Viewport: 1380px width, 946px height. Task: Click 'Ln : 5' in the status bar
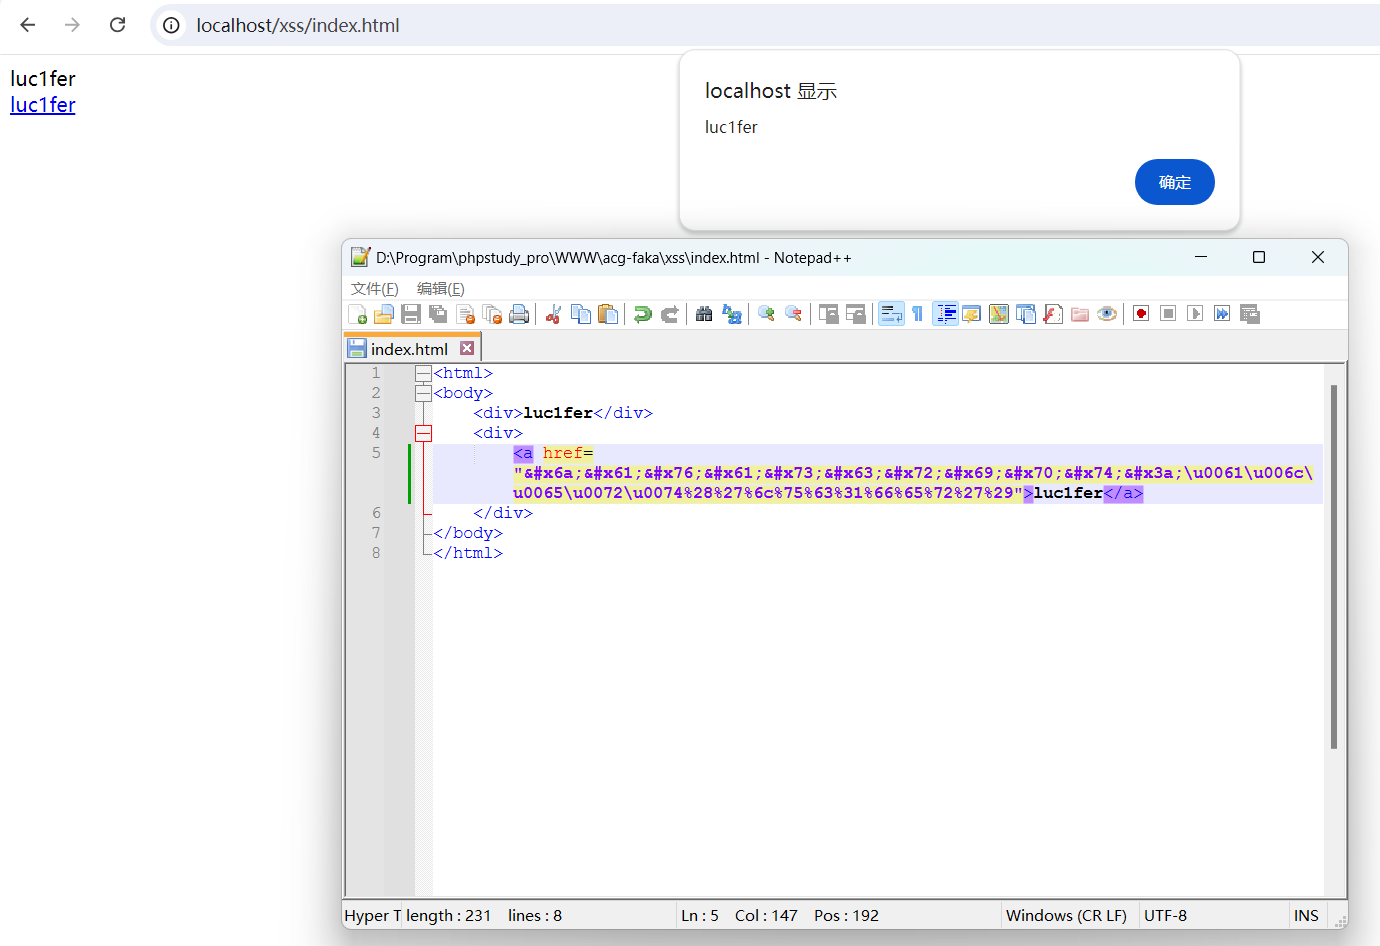pos(700,915)
